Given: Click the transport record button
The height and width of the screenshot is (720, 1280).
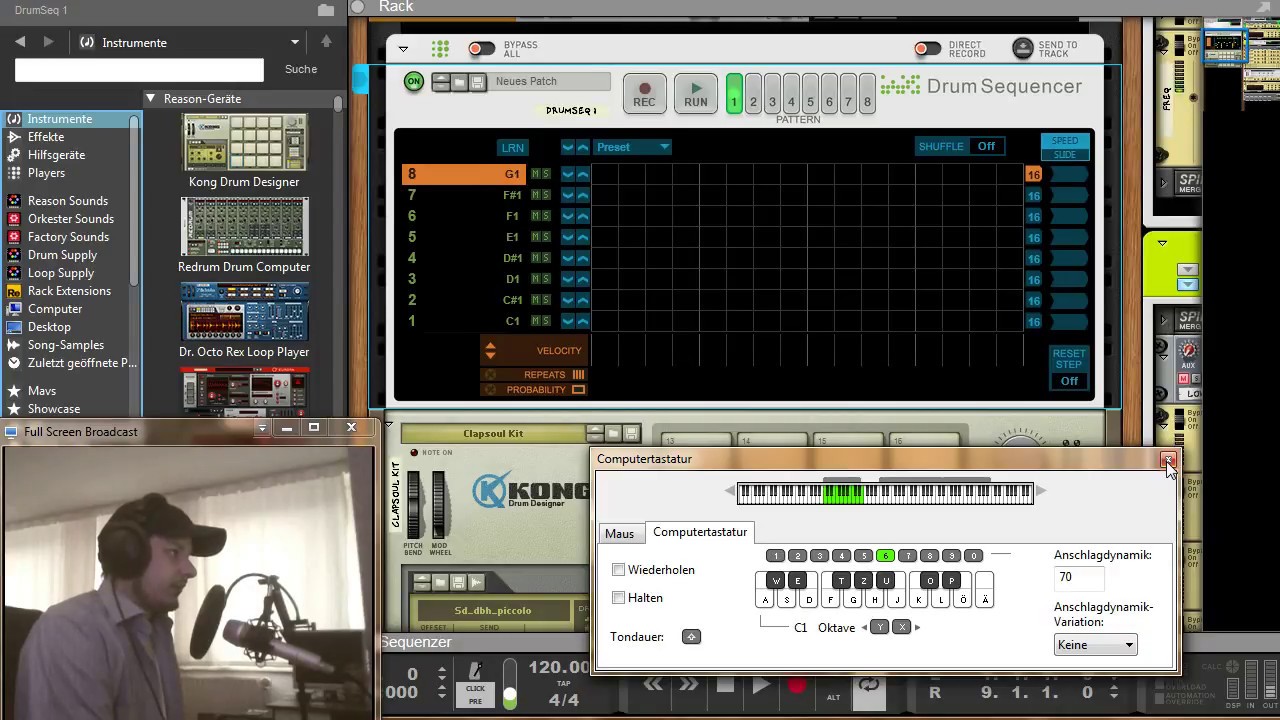Looking at the screenshot, I should click(x=797, y=686).
